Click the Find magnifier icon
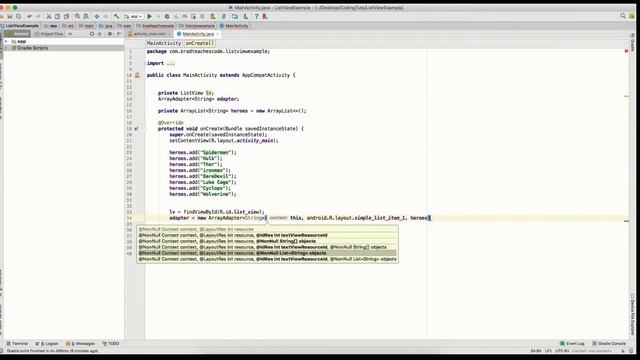The image size is (640, 360). pos(77,16)
